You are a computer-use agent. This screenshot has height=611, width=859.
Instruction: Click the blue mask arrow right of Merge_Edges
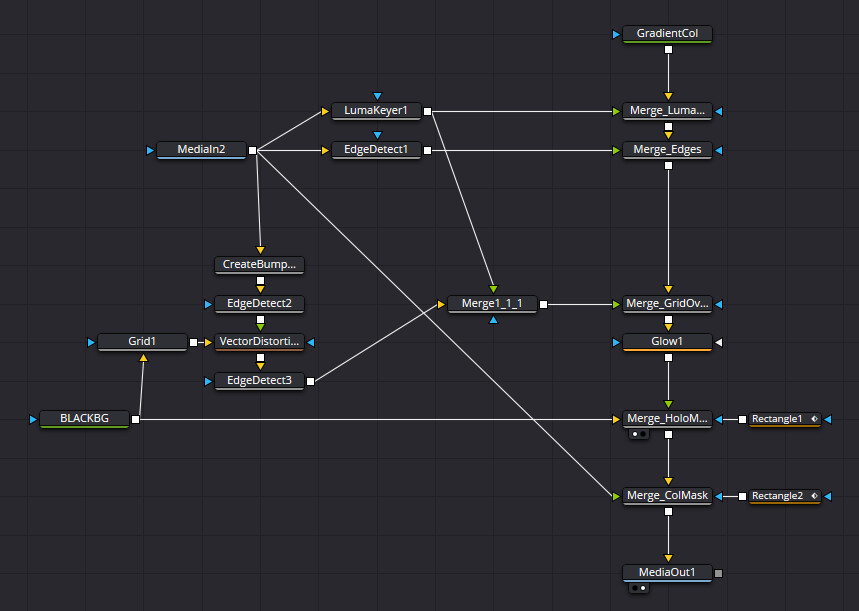coord(719,150)
